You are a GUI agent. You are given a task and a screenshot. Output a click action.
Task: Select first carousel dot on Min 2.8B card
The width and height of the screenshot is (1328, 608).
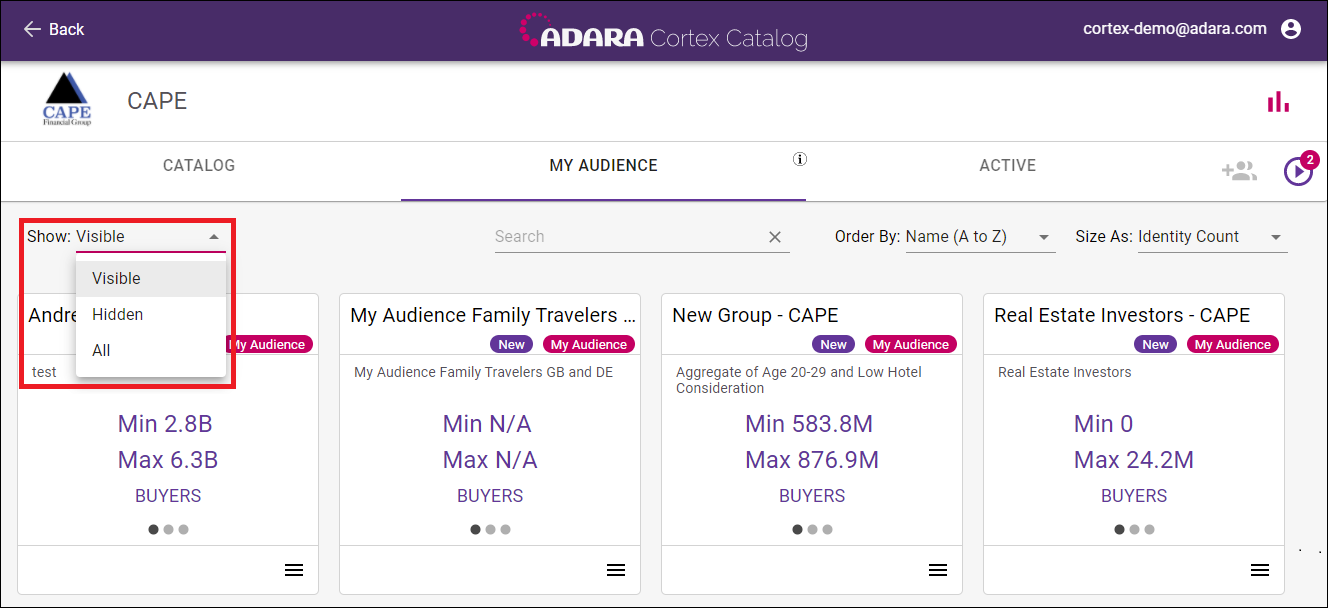(154, 530)
